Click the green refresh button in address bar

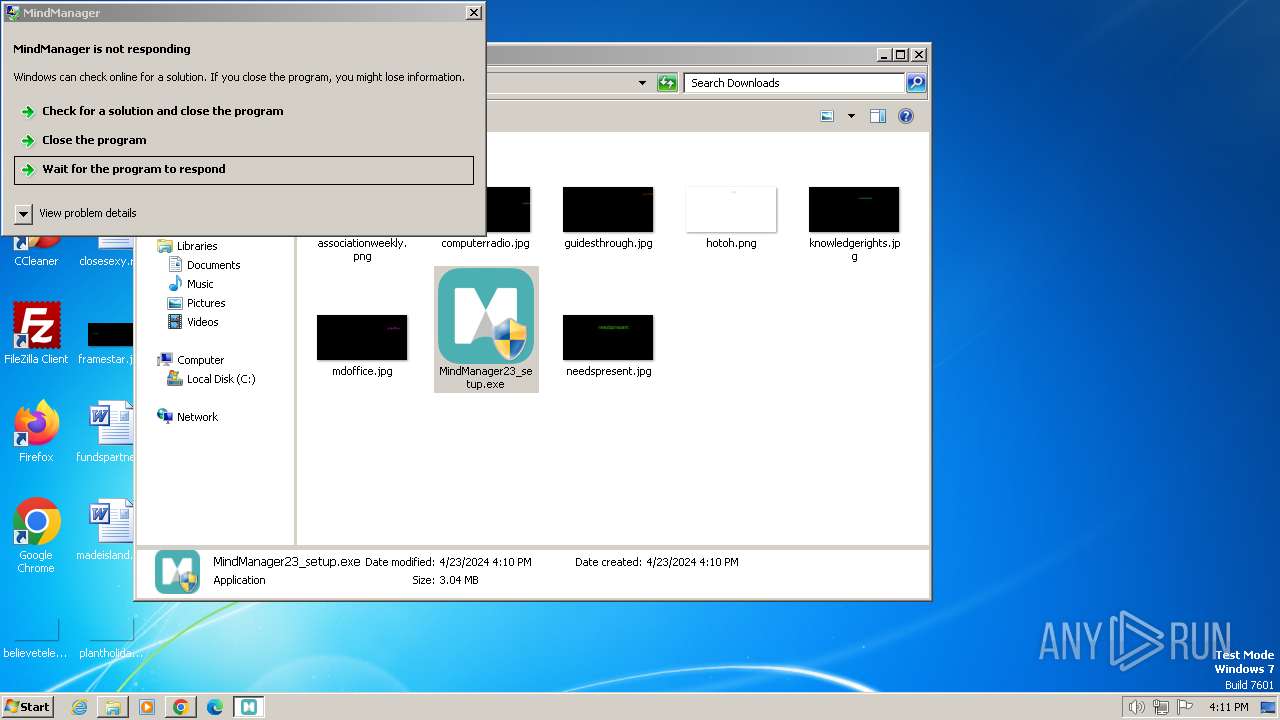(667, 83)
